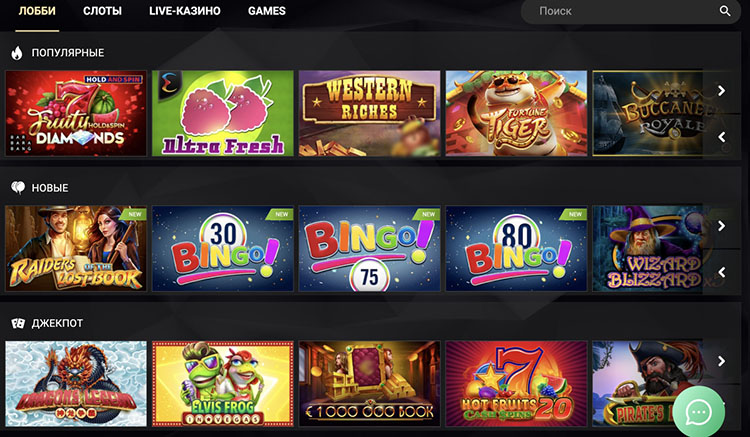Open the live chat bubble icon
The width and height of the screenshot is (750, 437).
click(x=699, y=412)
